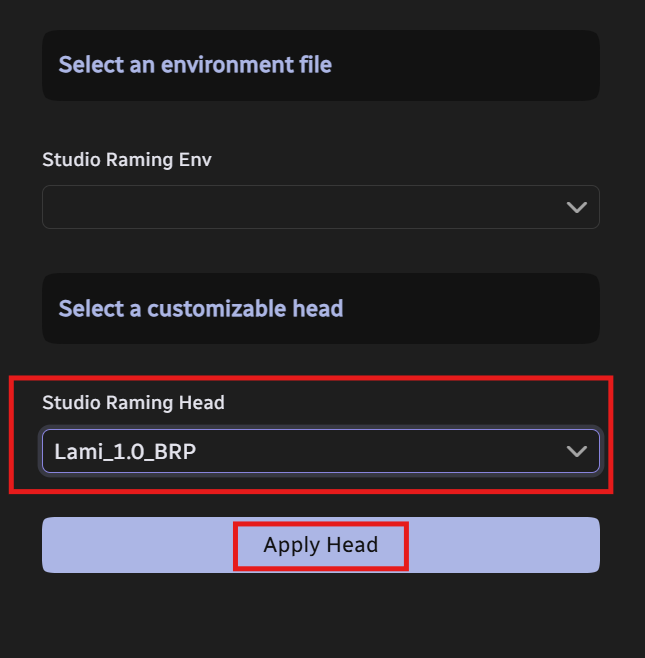Click the 'Select an environment file' heading
Image resolution: width=645 pixels, height=658 pixels.
(x=195, y=65)
